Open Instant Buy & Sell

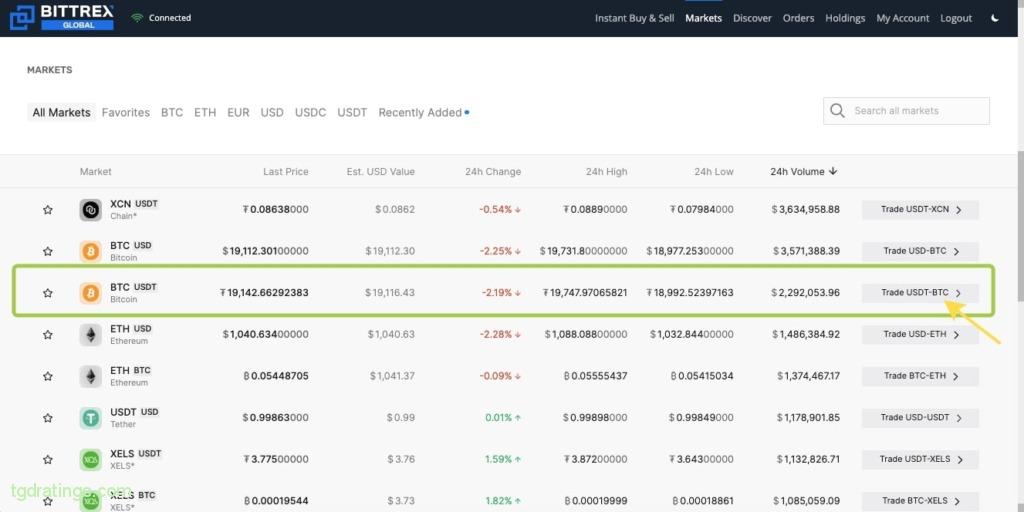pyautogui.click(x=634, y=18)
